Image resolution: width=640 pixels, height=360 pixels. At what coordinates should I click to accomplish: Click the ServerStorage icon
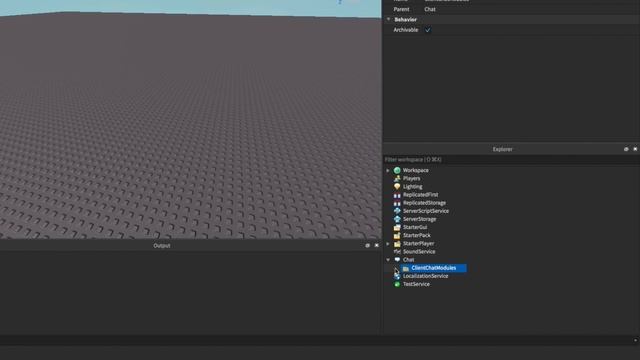click(x=397, y=219)
